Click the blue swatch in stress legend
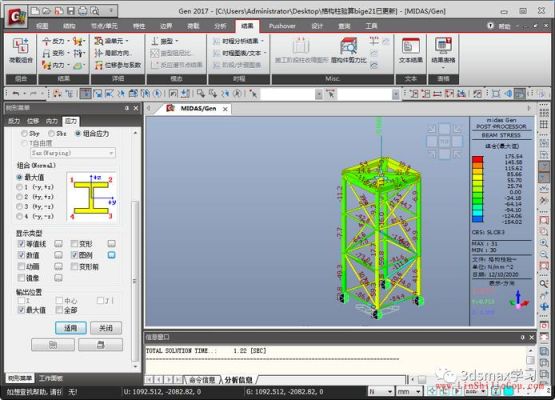Screen dimensions: 555x400 tap(477, 219)
